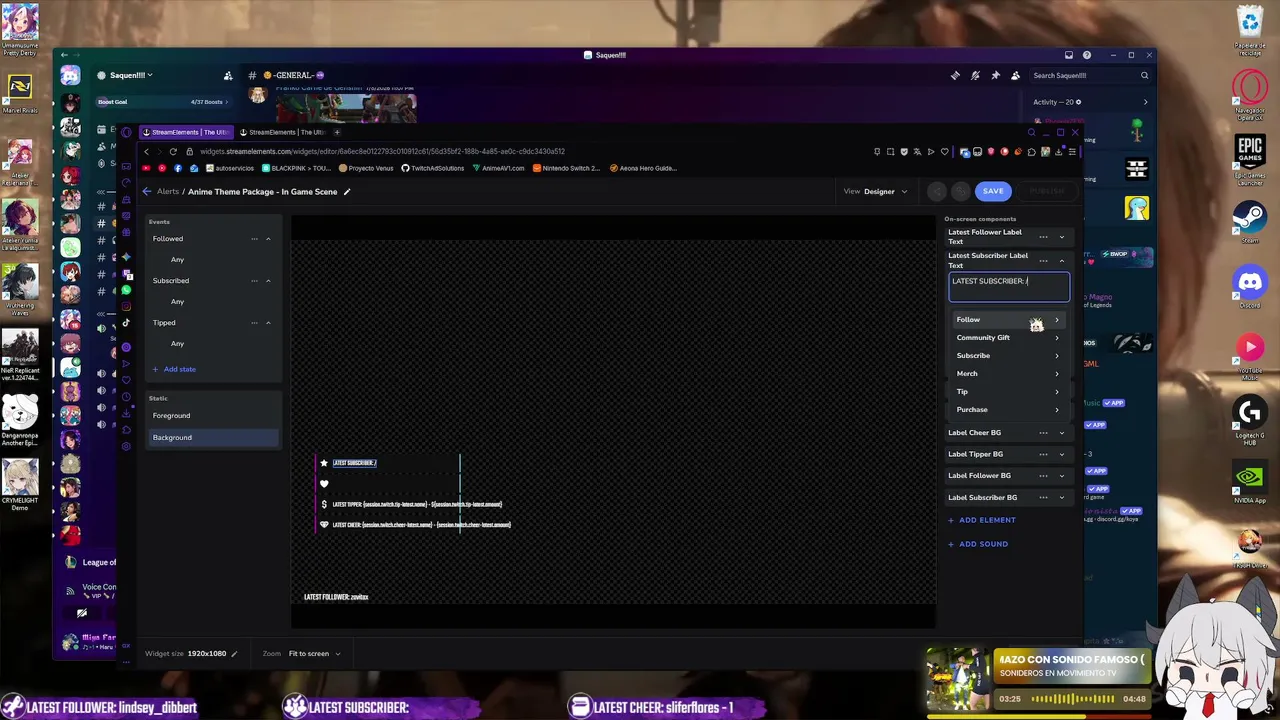Select the LATEST SUBSCRIBER label on canvas
The height and width of the screenshot is (720, 1280).
[x=354, y=463]
